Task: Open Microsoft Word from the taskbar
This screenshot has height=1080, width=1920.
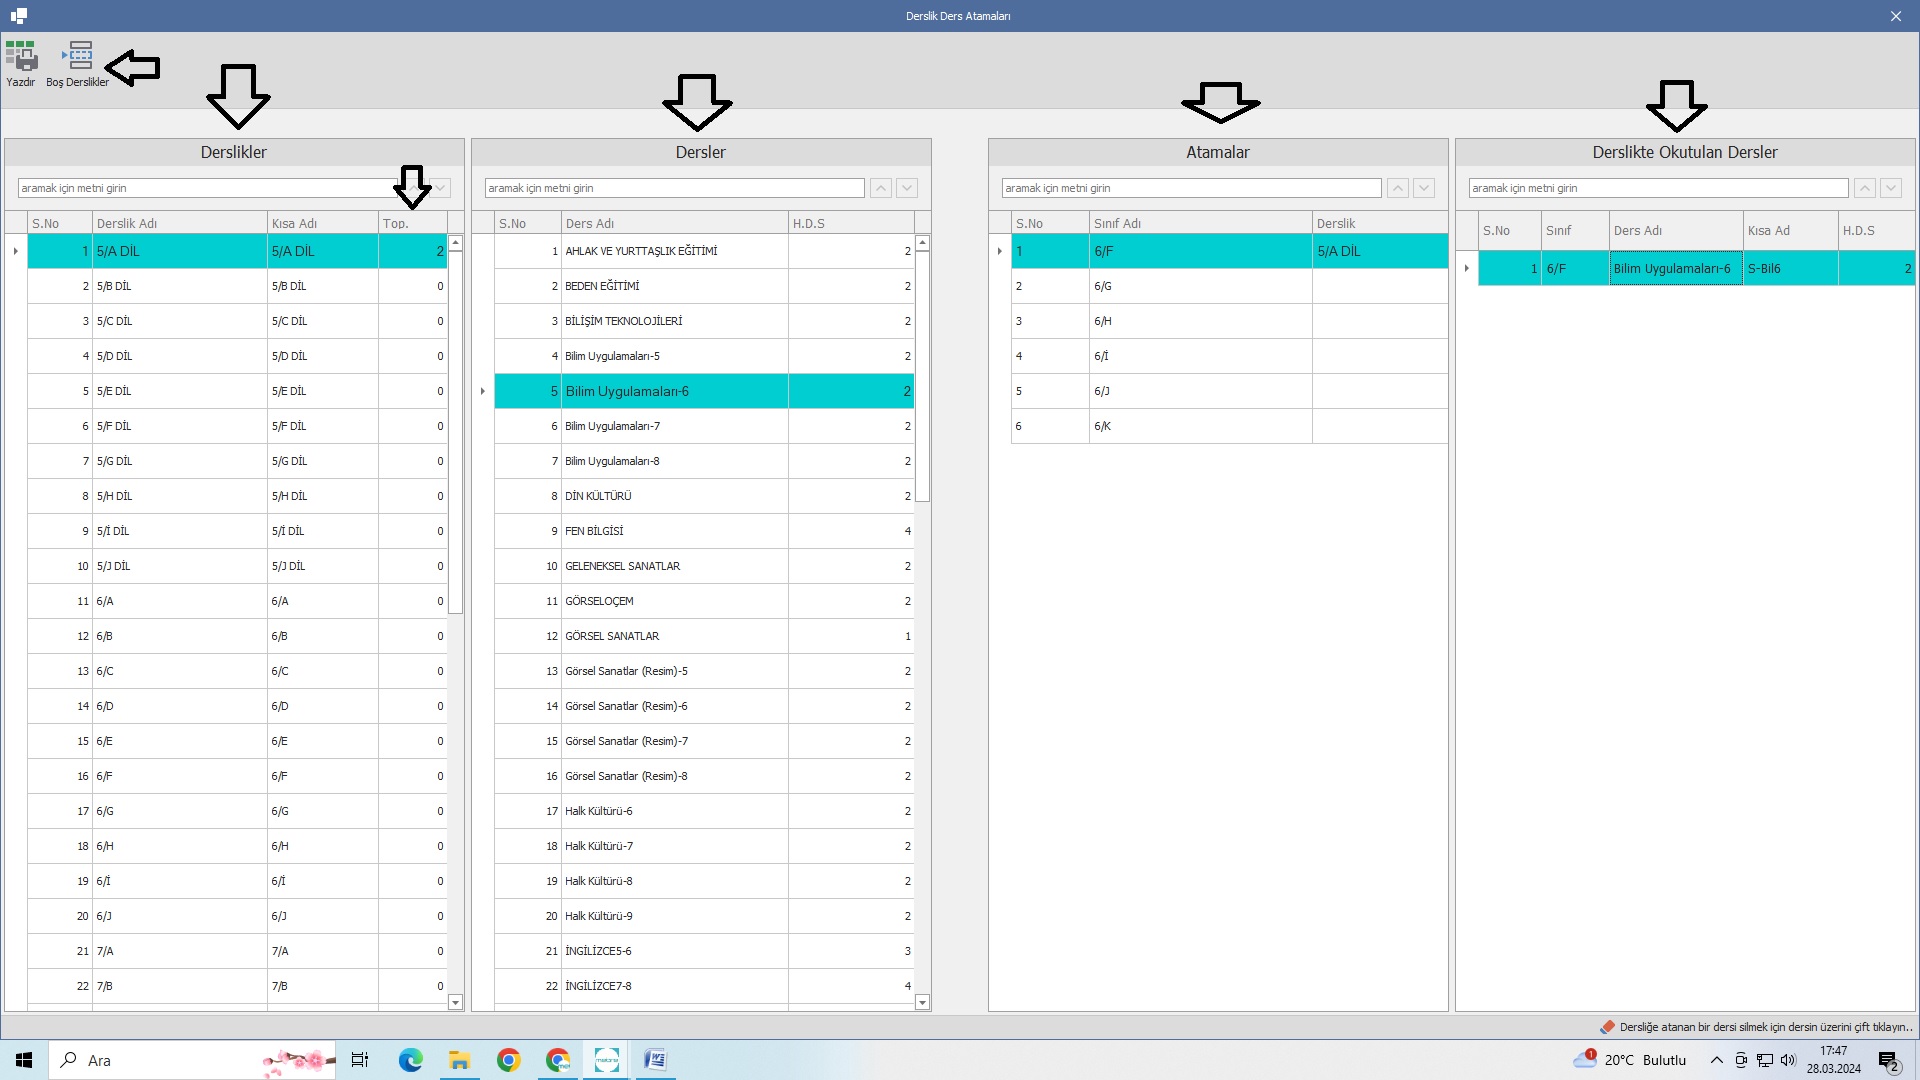Action: (655, 1060)
